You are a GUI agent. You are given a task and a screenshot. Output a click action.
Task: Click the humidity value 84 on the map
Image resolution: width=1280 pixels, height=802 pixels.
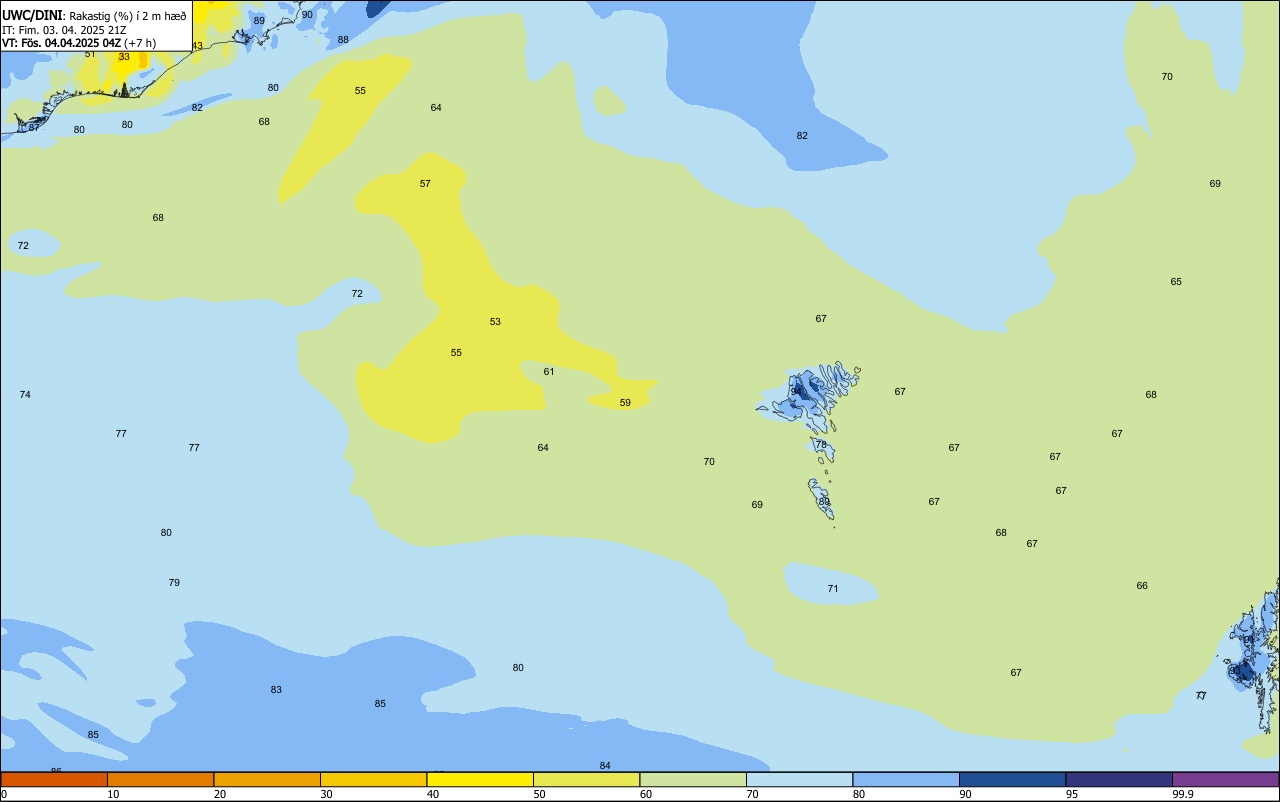coord(605,766)
